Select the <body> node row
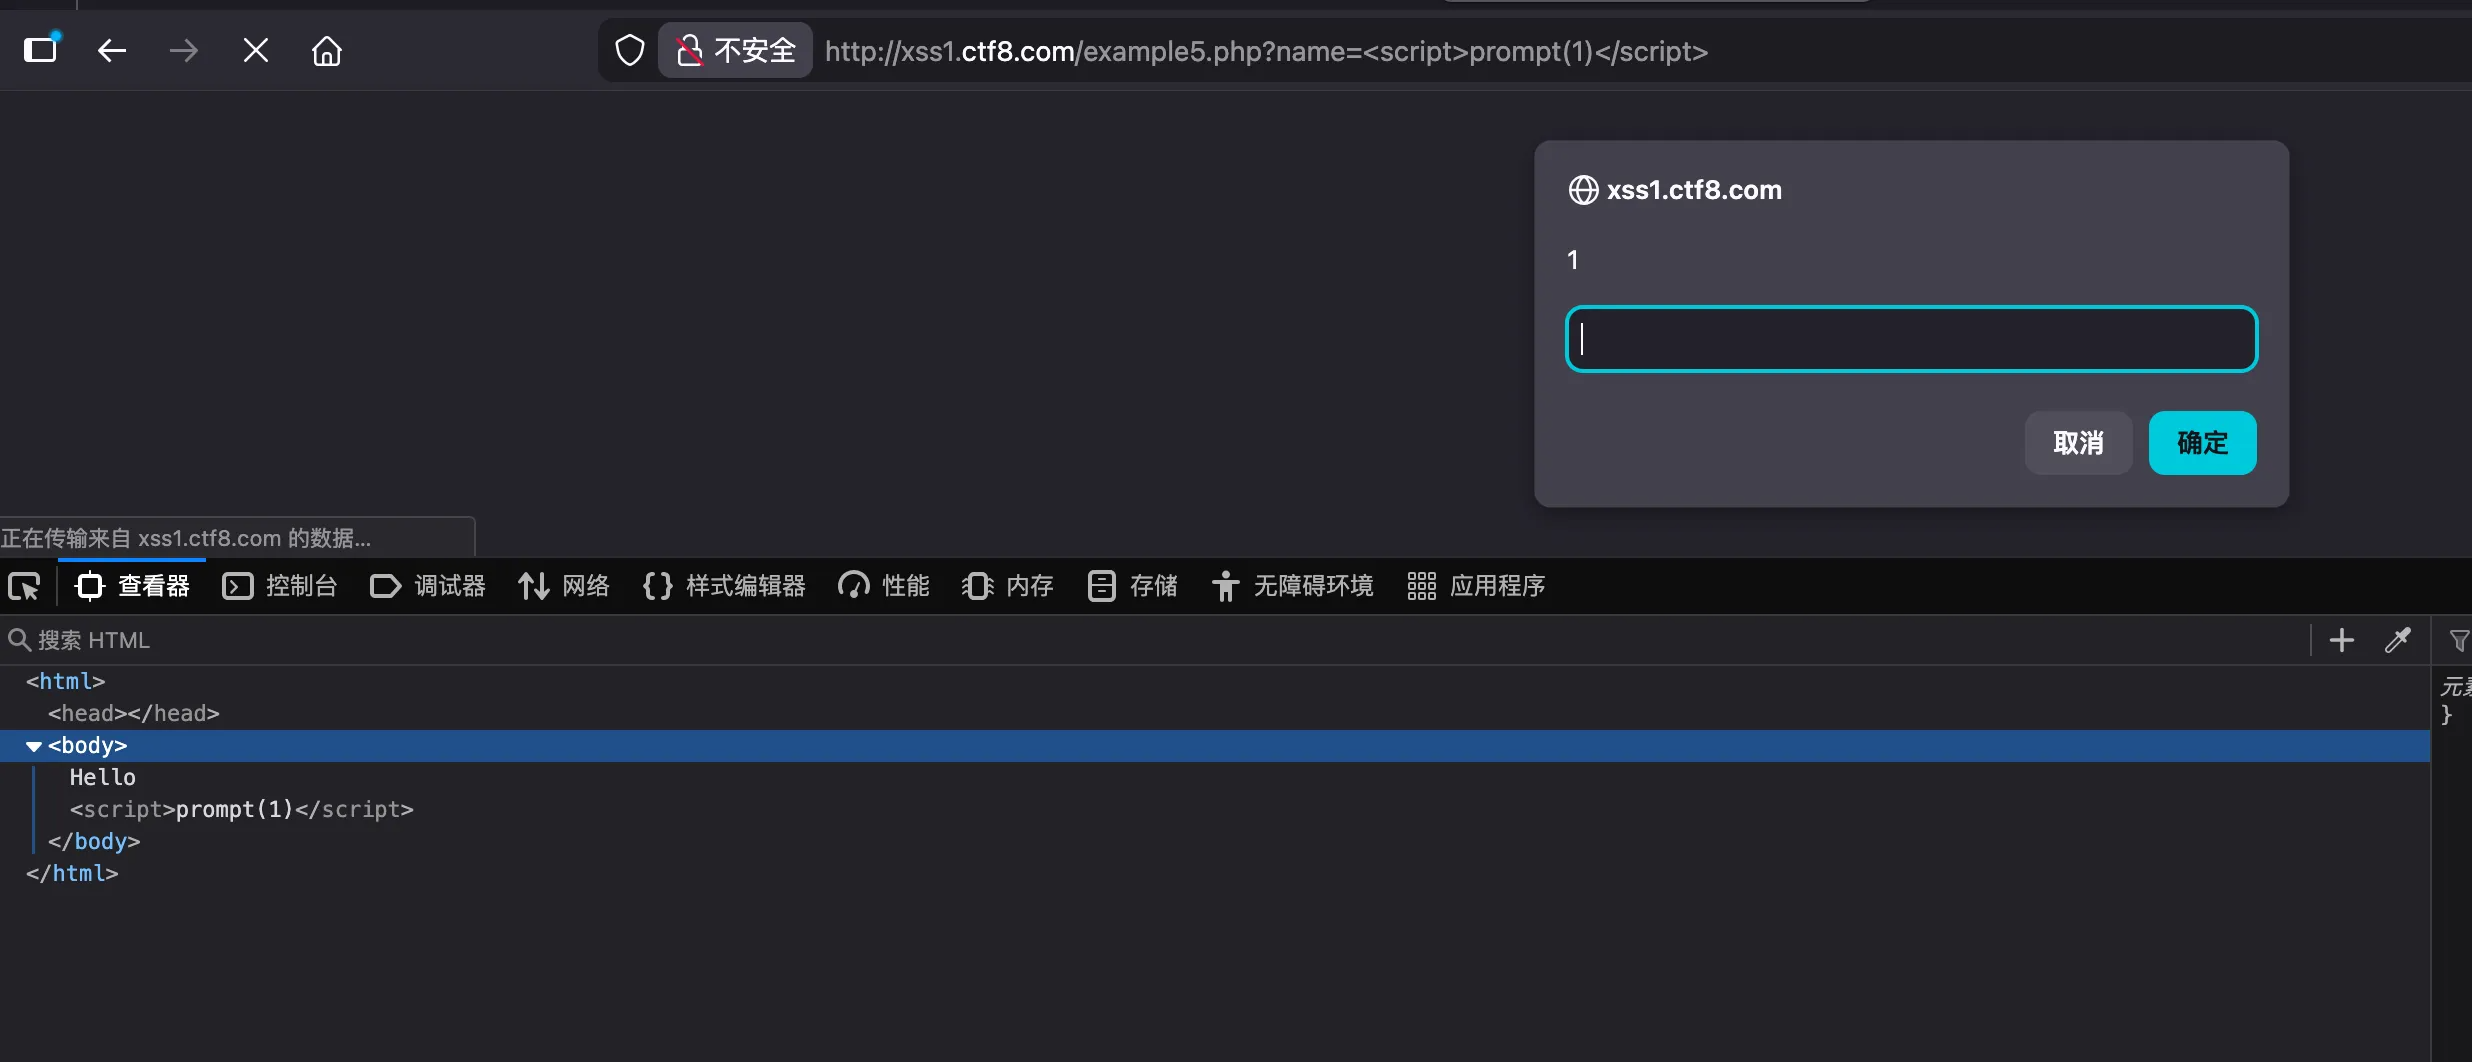This screenshot has width=2472, height=1062. coord(1215,746)
